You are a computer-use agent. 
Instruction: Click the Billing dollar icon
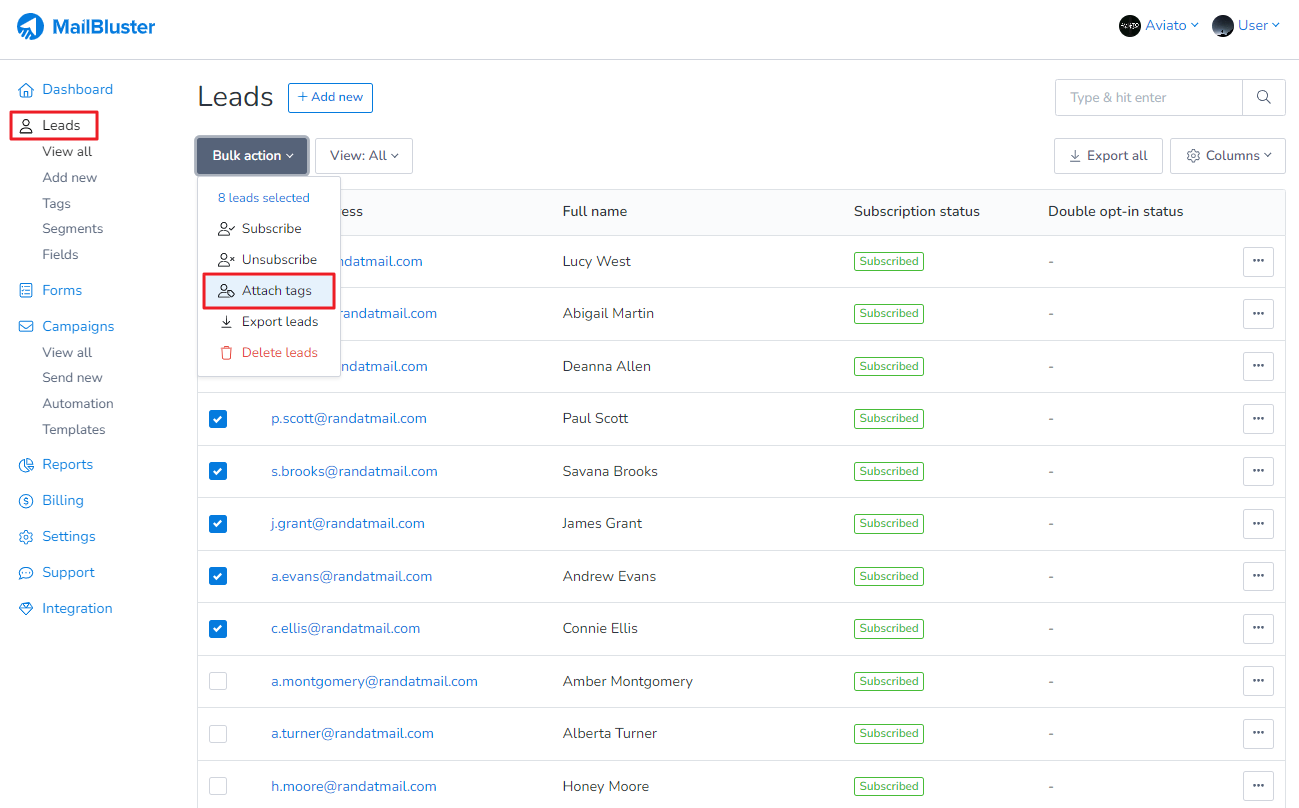click(26, 501)
